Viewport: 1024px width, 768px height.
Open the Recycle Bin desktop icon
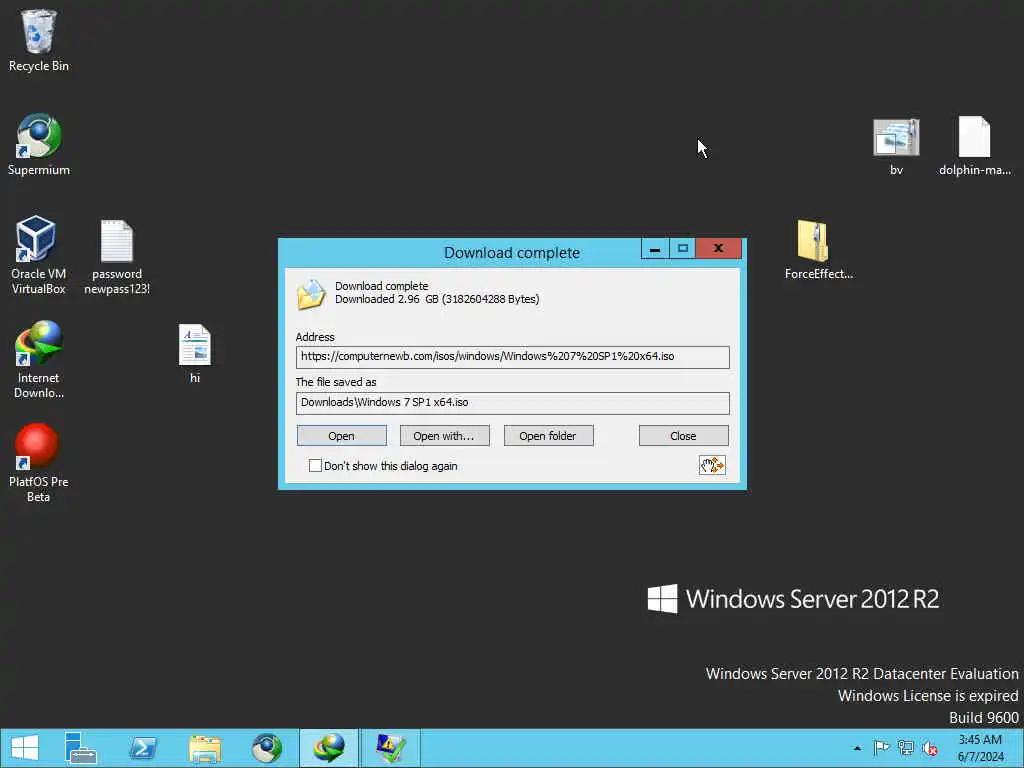click(x=39, y=40)
